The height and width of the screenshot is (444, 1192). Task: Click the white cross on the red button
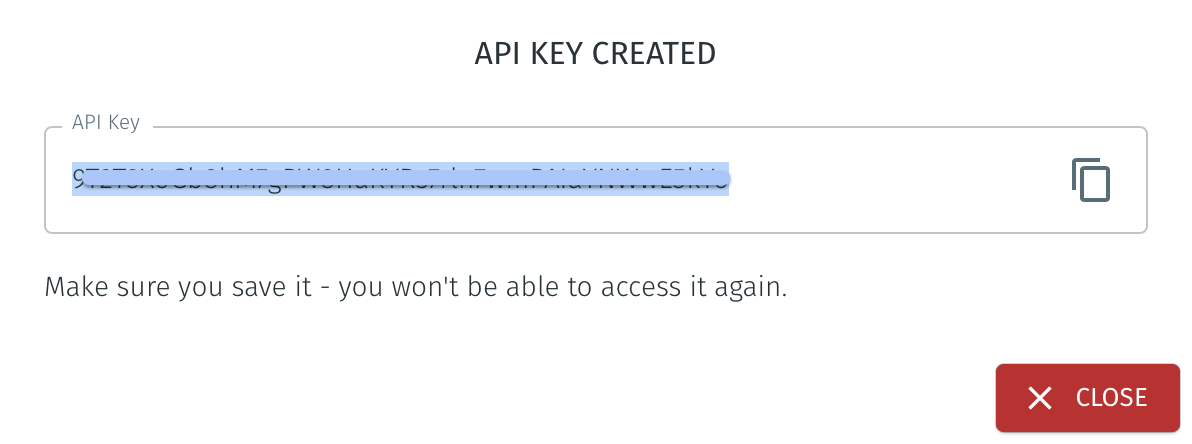[x=1040, y=398]
